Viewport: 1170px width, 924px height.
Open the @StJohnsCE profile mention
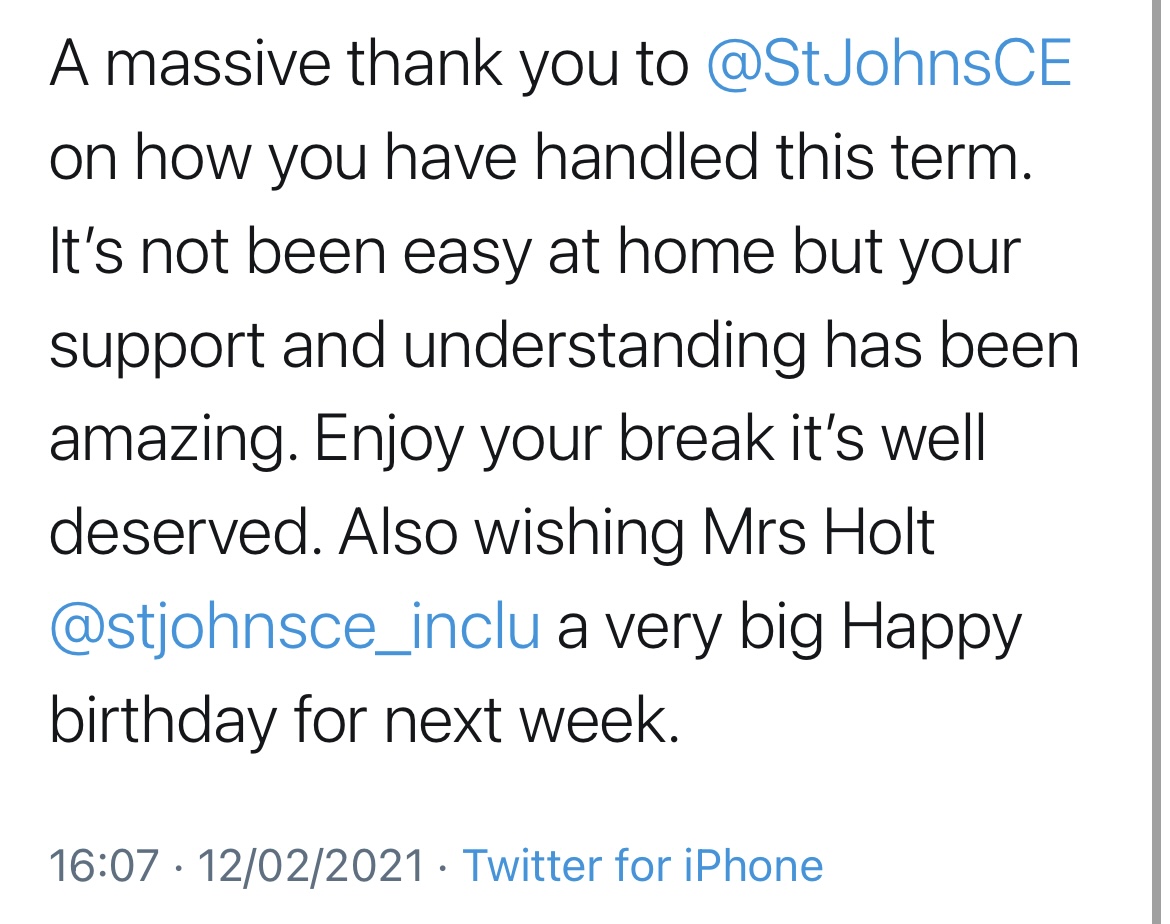click(x=889, y=64)
